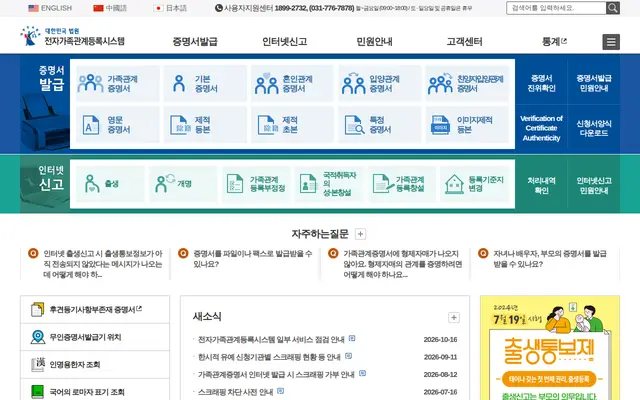
Task: Open the 이미지제적 등본 icon tile
Action: point(467,125)
